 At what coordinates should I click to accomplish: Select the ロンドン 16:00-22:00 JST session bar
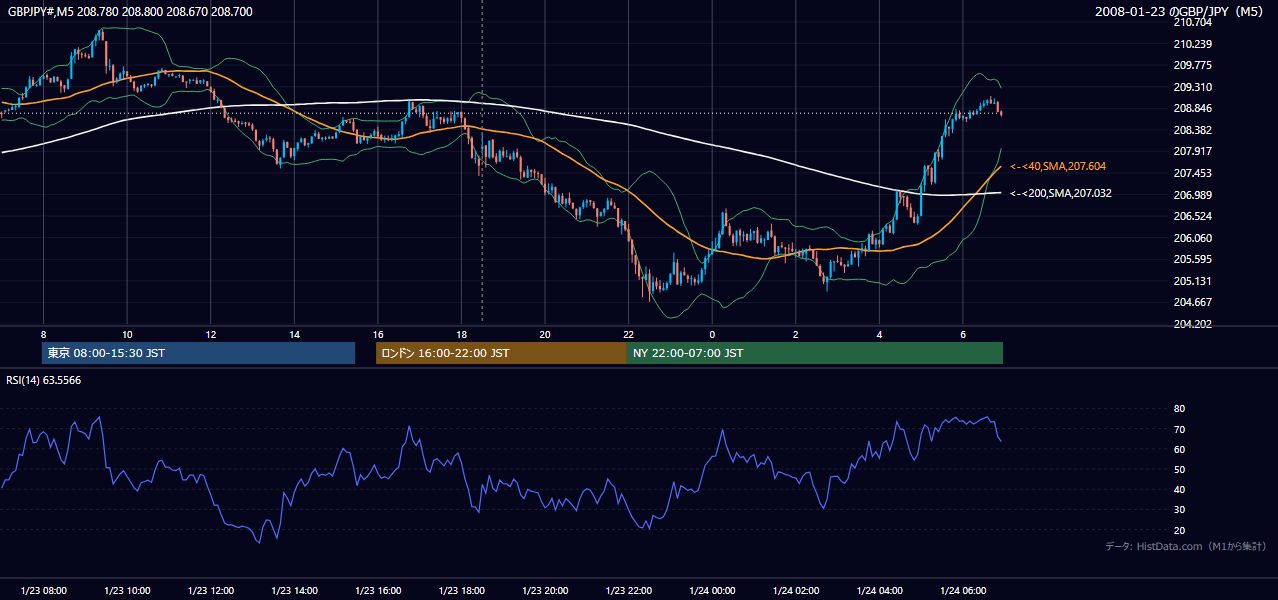(x=501, y=353)
